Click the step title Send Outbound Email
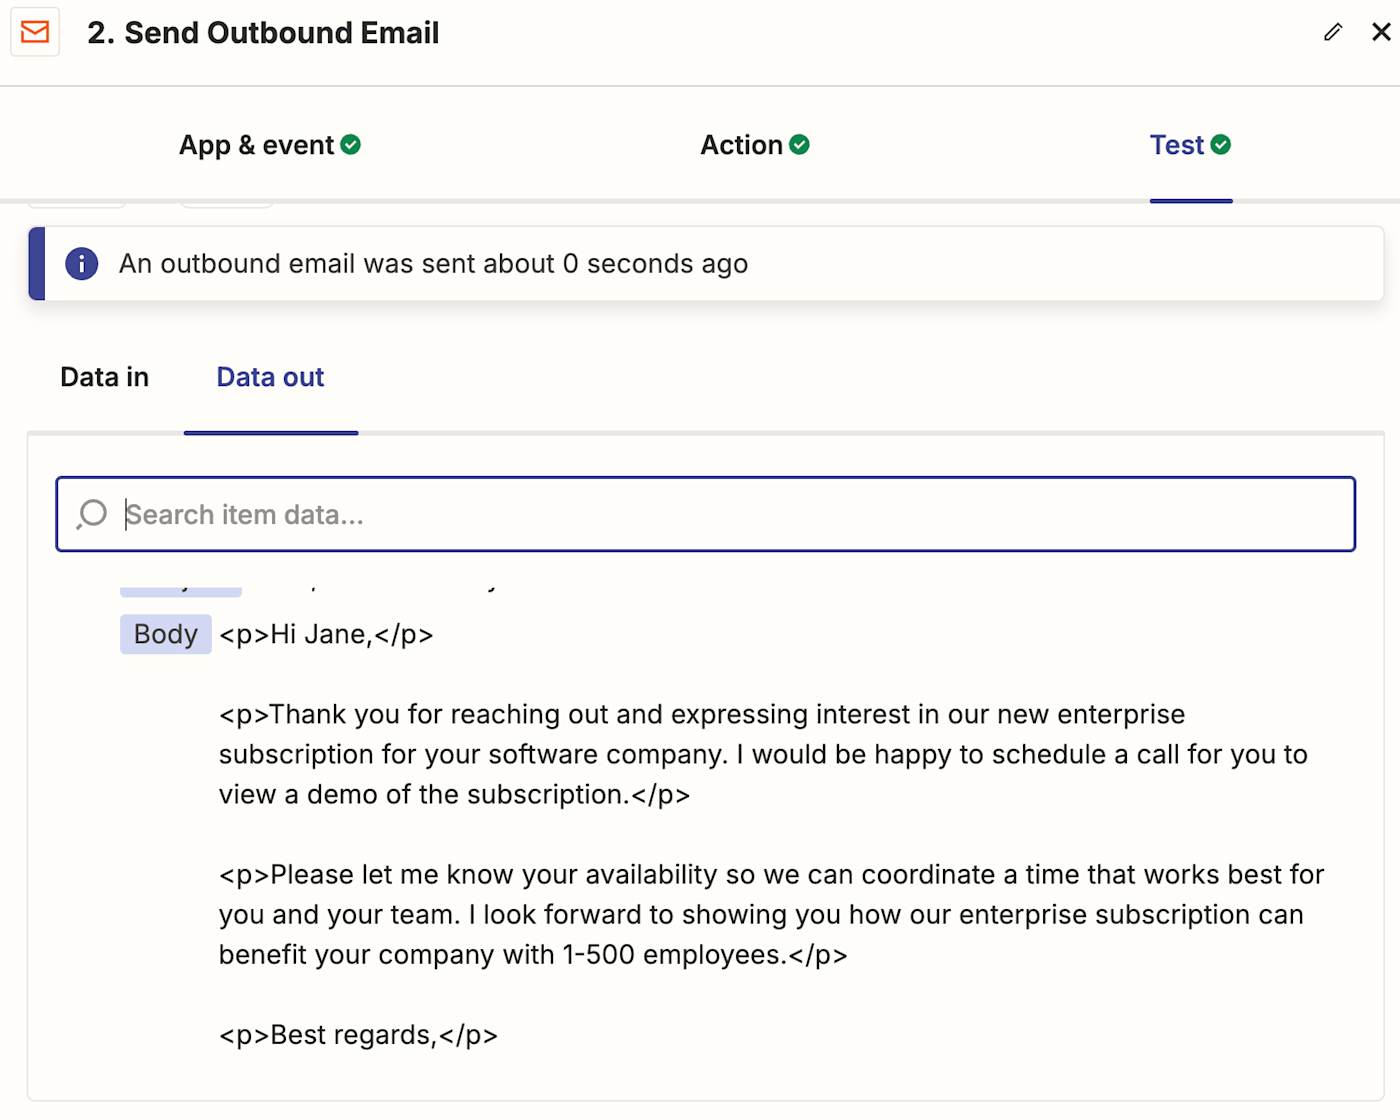The height and width of the screenshot is (1120, 1400). (263, 33)
